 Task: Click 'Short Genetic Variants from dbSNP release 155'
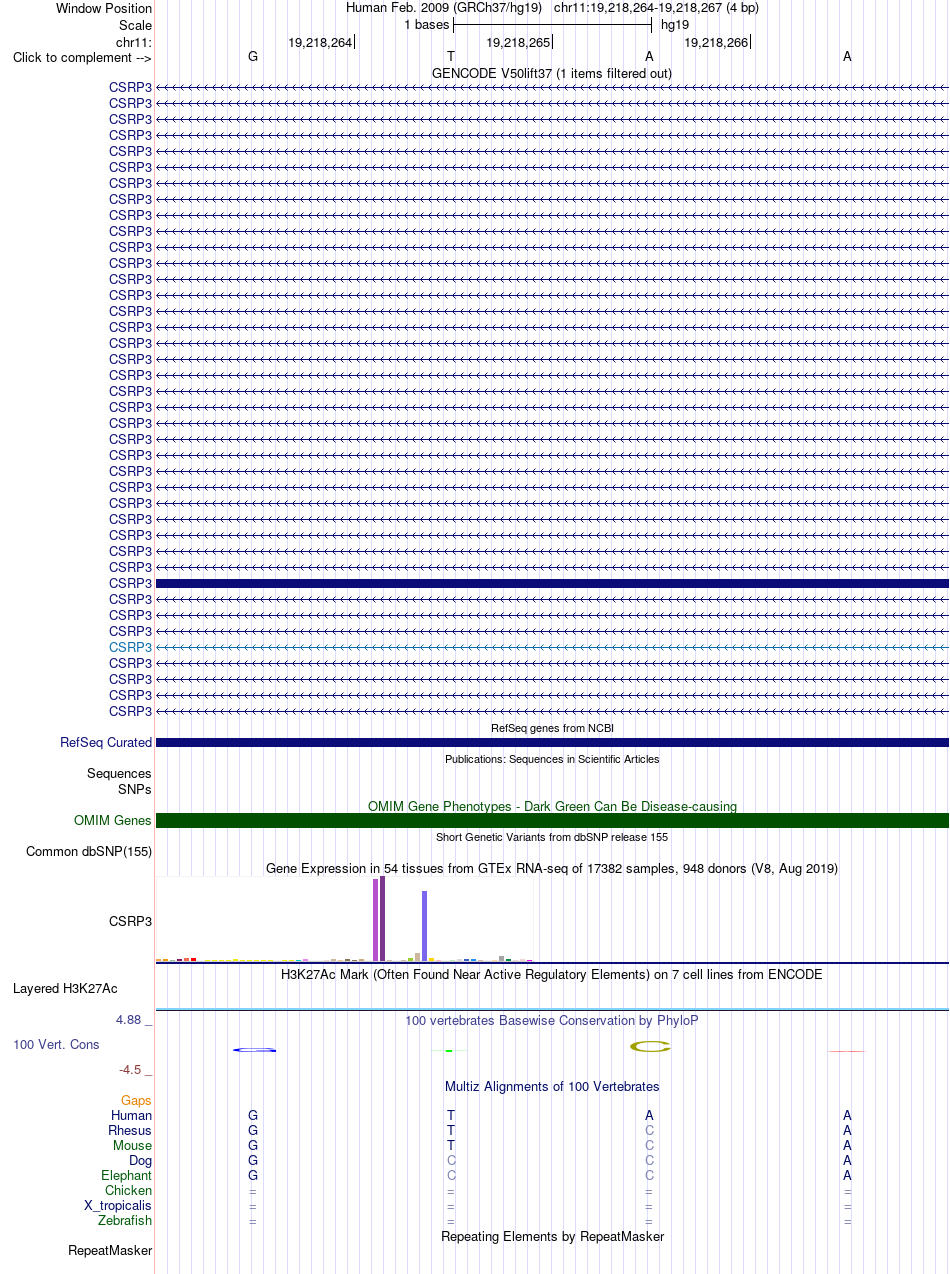tap(552, 837)
